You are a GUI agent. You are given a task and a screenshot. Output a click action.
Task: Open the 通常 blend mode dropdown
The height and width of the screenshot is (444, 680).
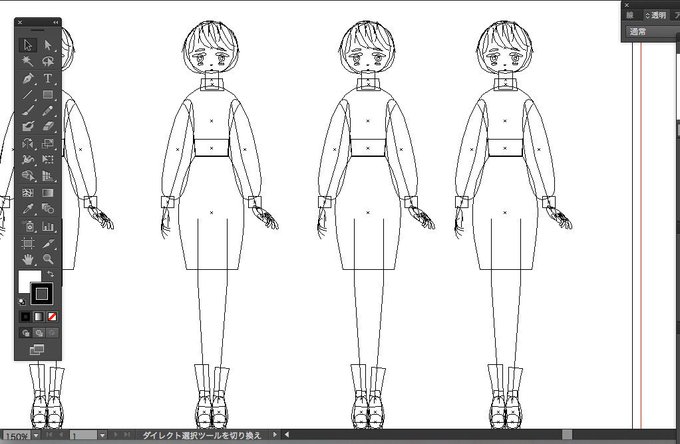tap(653, 32)
